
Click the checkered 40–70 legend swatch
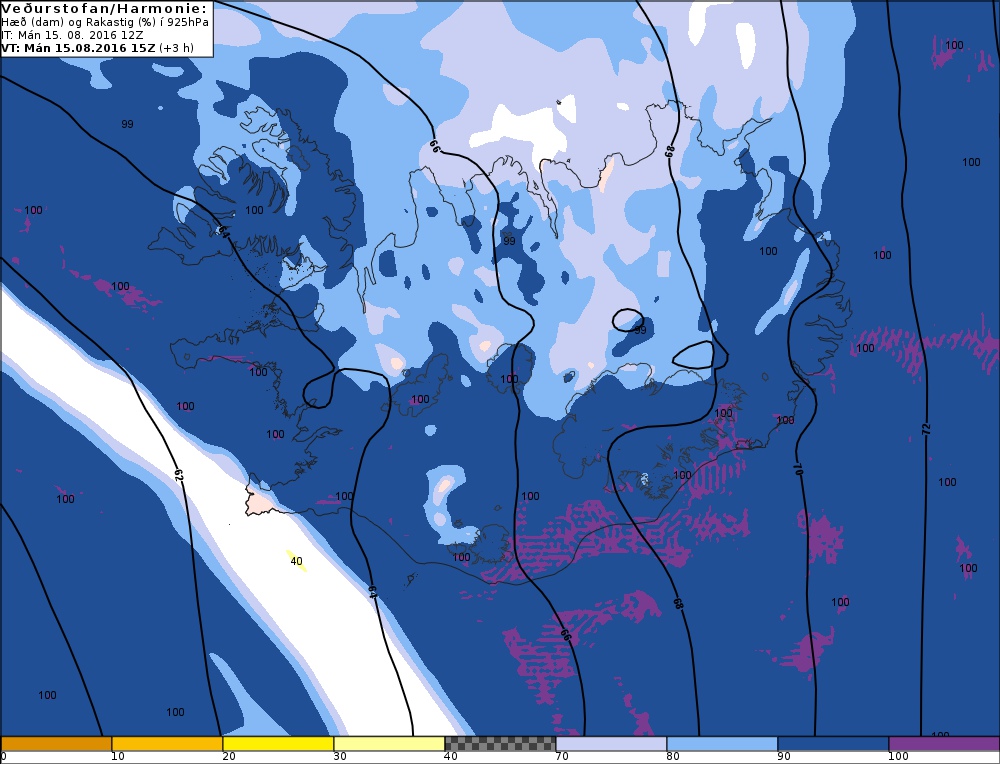coord(500,744)
